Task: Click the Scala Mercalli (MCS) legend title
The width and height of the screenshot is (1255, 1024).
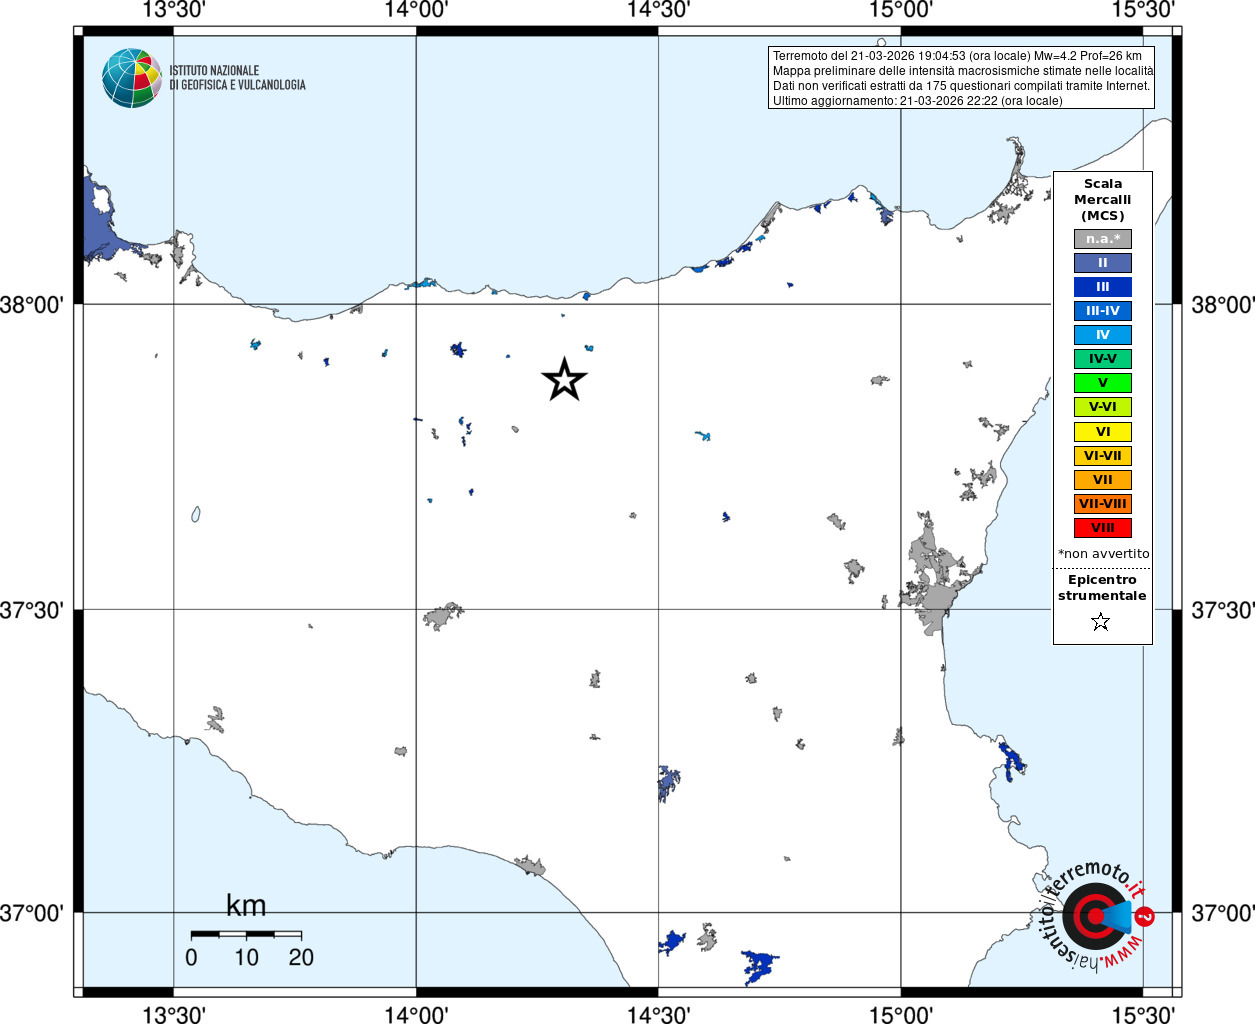Action: click(1103, 200)
